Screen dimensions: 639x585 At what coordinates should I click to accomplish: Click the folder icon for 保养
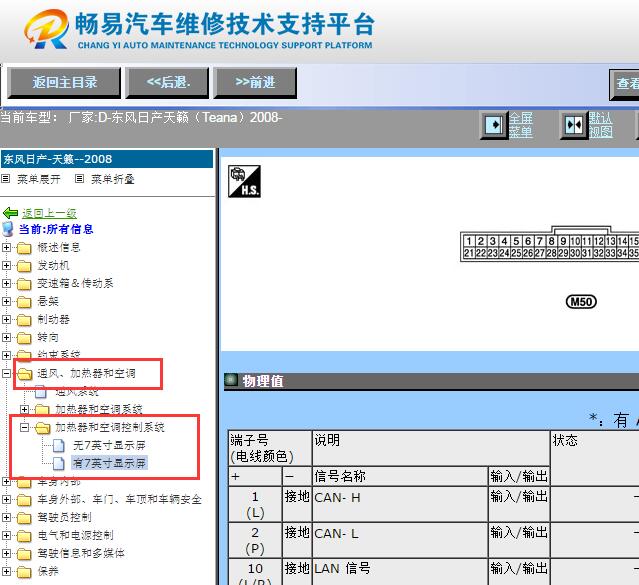pos(24,572)
